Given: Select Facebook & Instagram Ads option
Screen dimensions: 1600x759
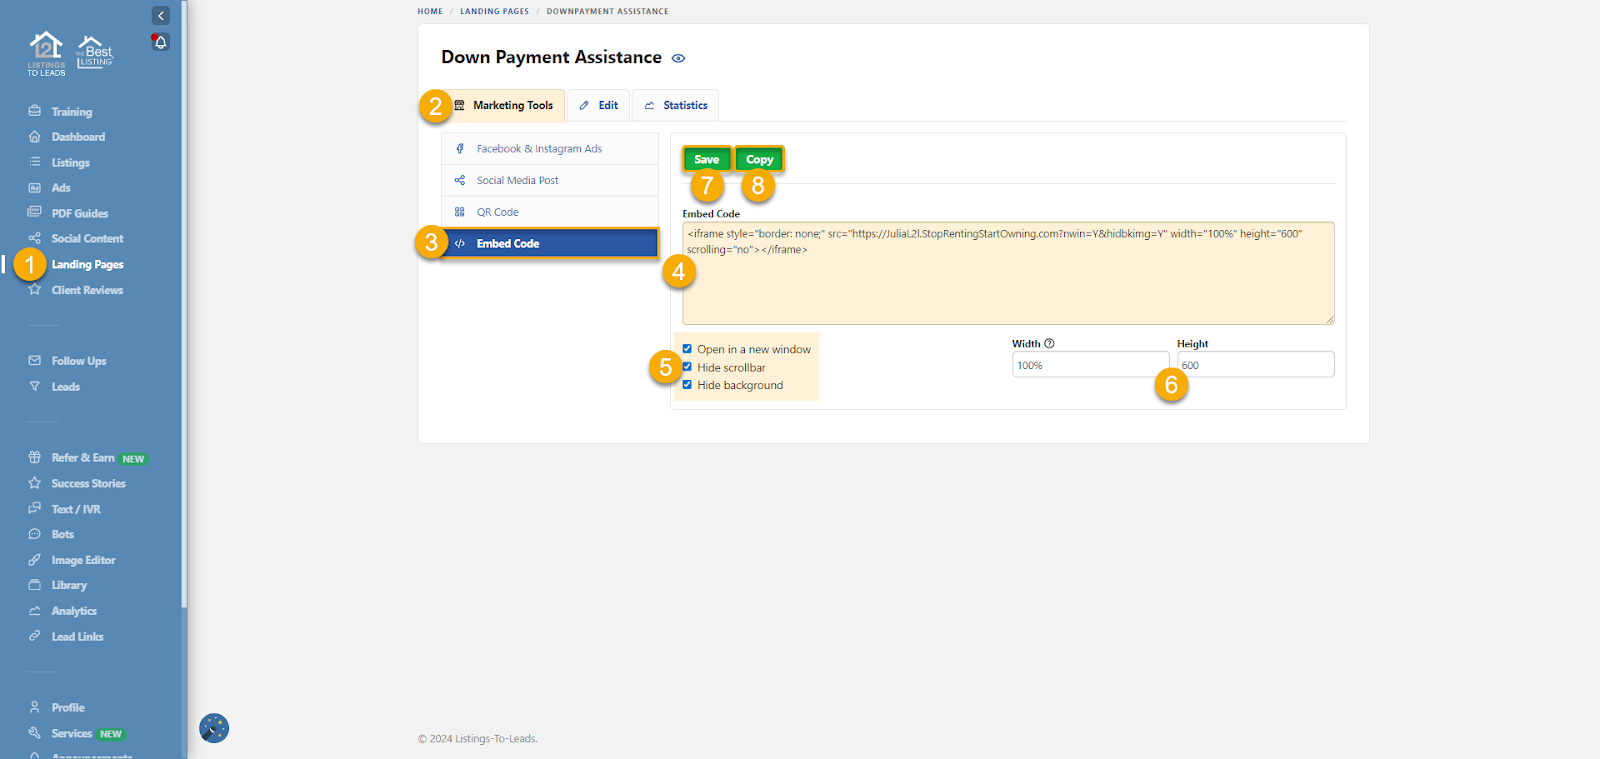Looking at the screenshot, I should [x=538, y=149].
